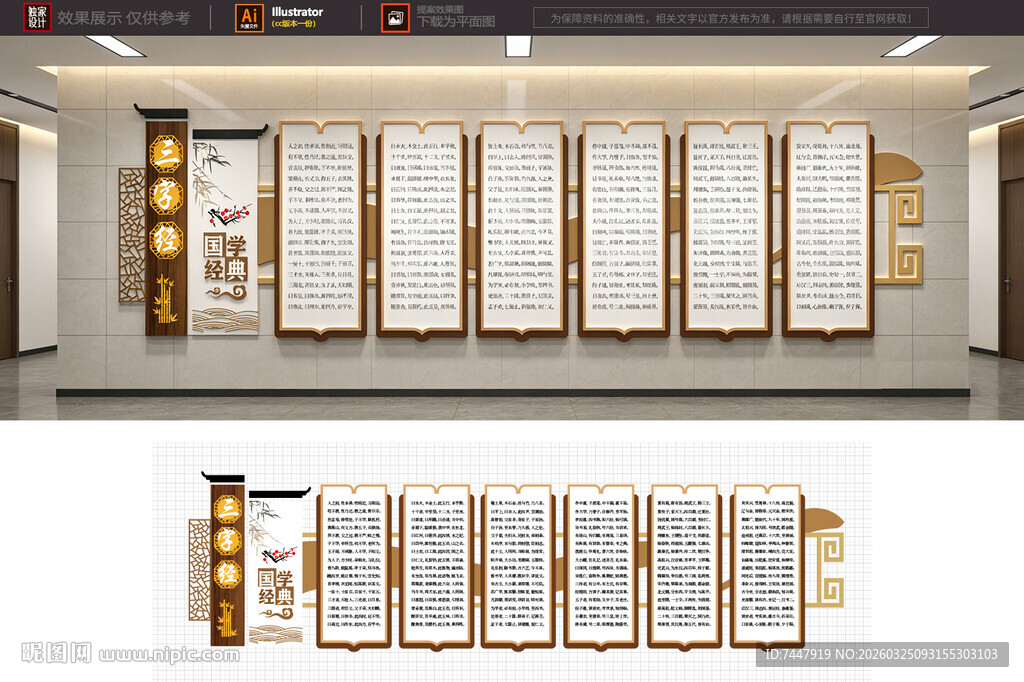Click the ID number text in the footer
This screenshot has width=1024, height=682.
882,655
